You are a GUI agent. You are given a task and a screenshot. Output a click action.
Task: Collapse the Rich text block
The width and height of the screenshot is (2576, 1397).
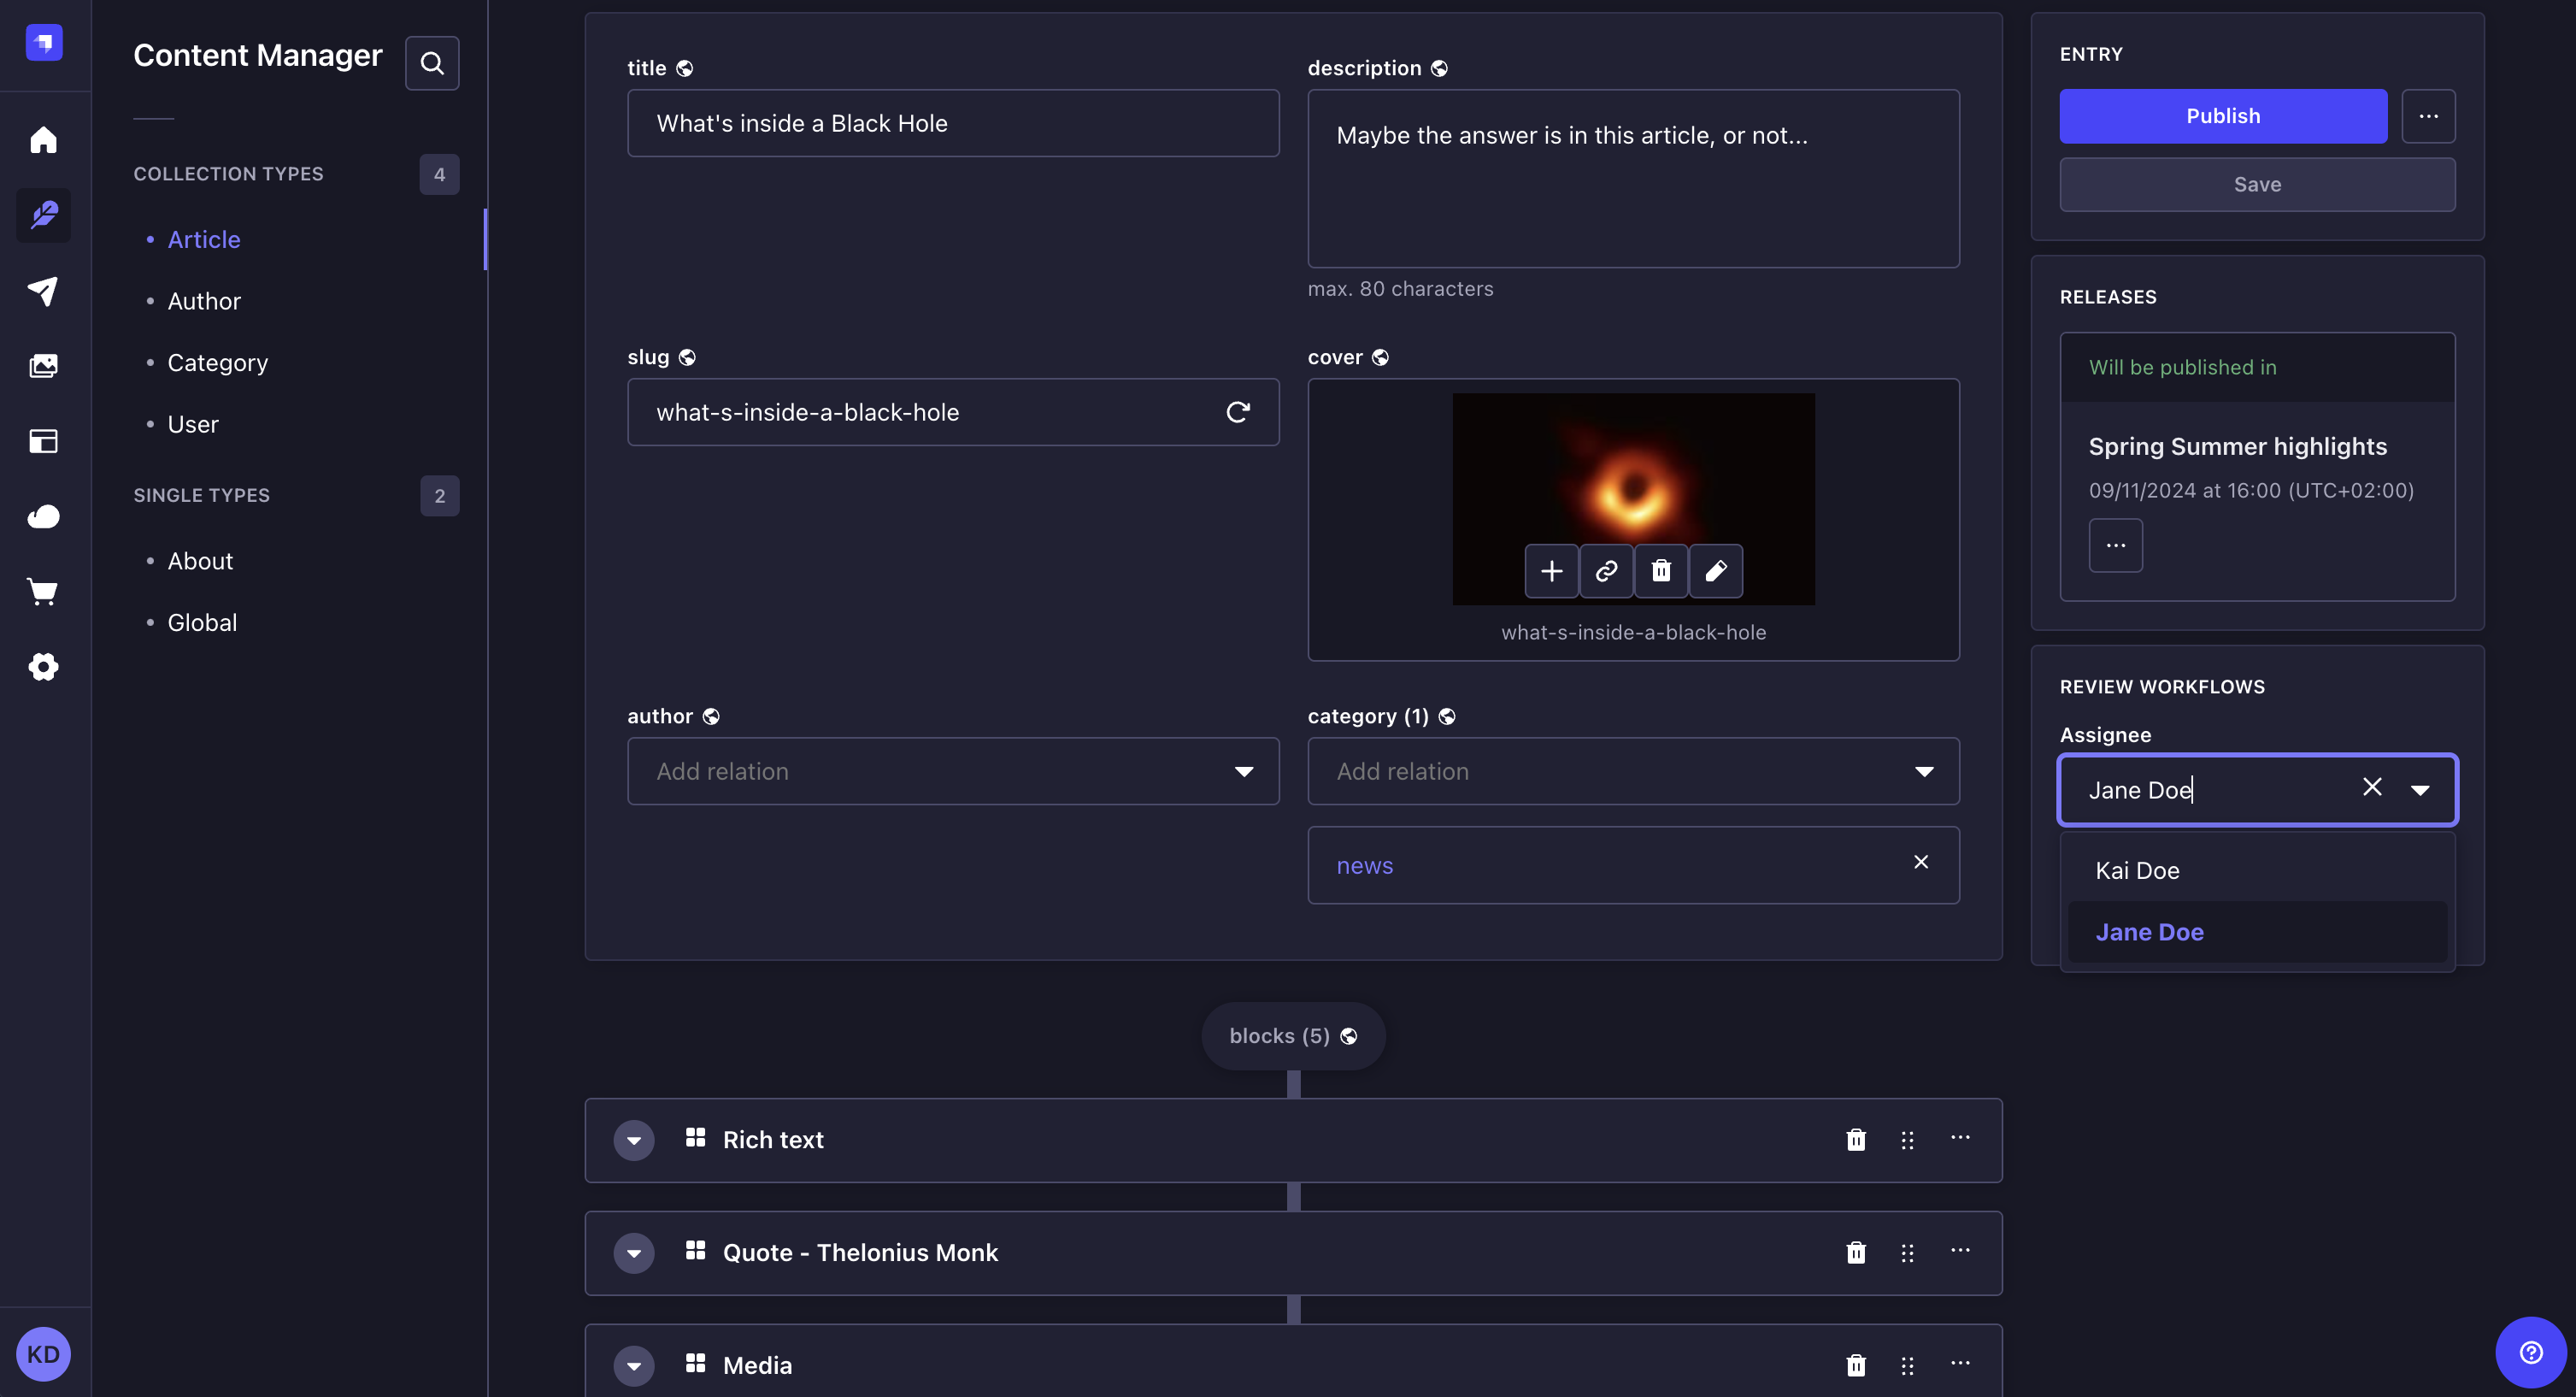(633, 1139)
